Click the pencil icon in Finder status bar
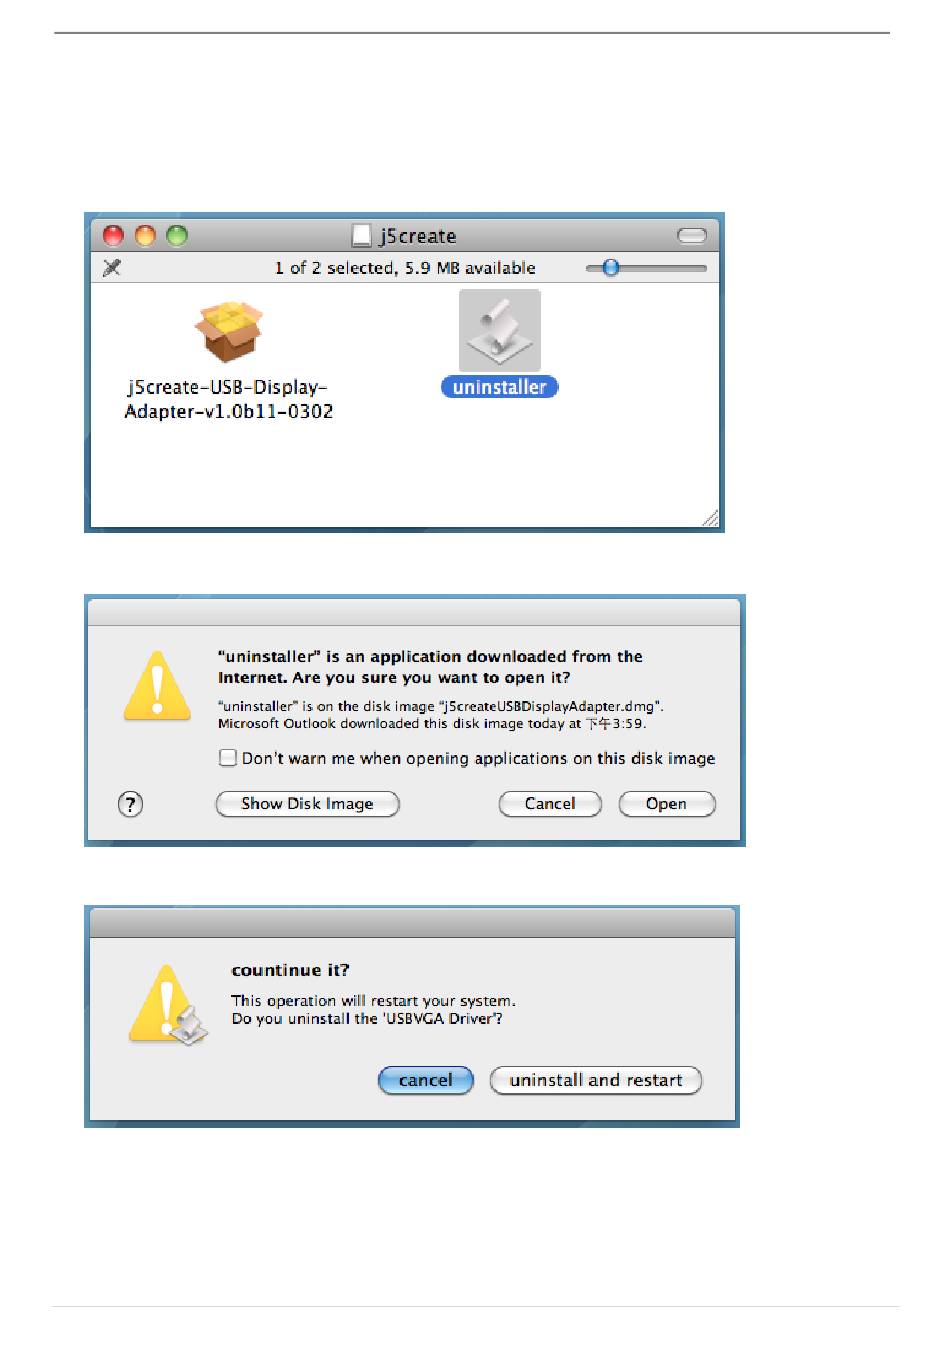950x1370 pixels. tap(112, 268)
